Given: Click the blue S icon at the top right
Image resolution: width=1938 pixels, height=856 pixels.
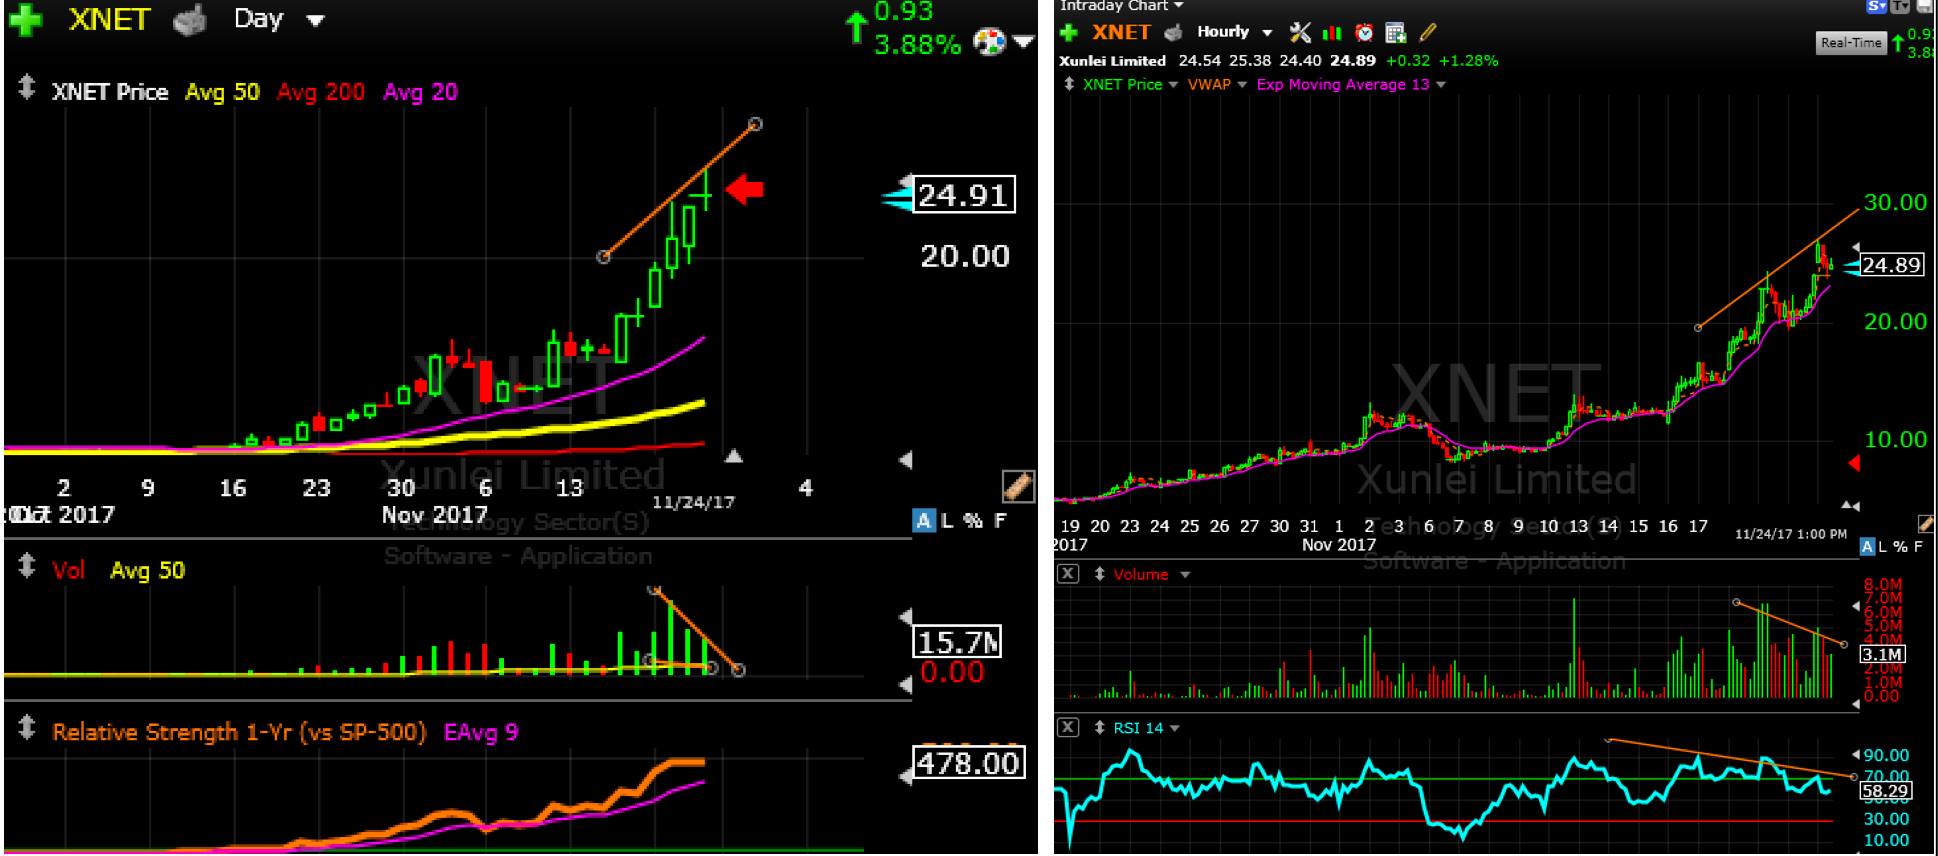Looking at the screenshot, I should [1877, 6].
